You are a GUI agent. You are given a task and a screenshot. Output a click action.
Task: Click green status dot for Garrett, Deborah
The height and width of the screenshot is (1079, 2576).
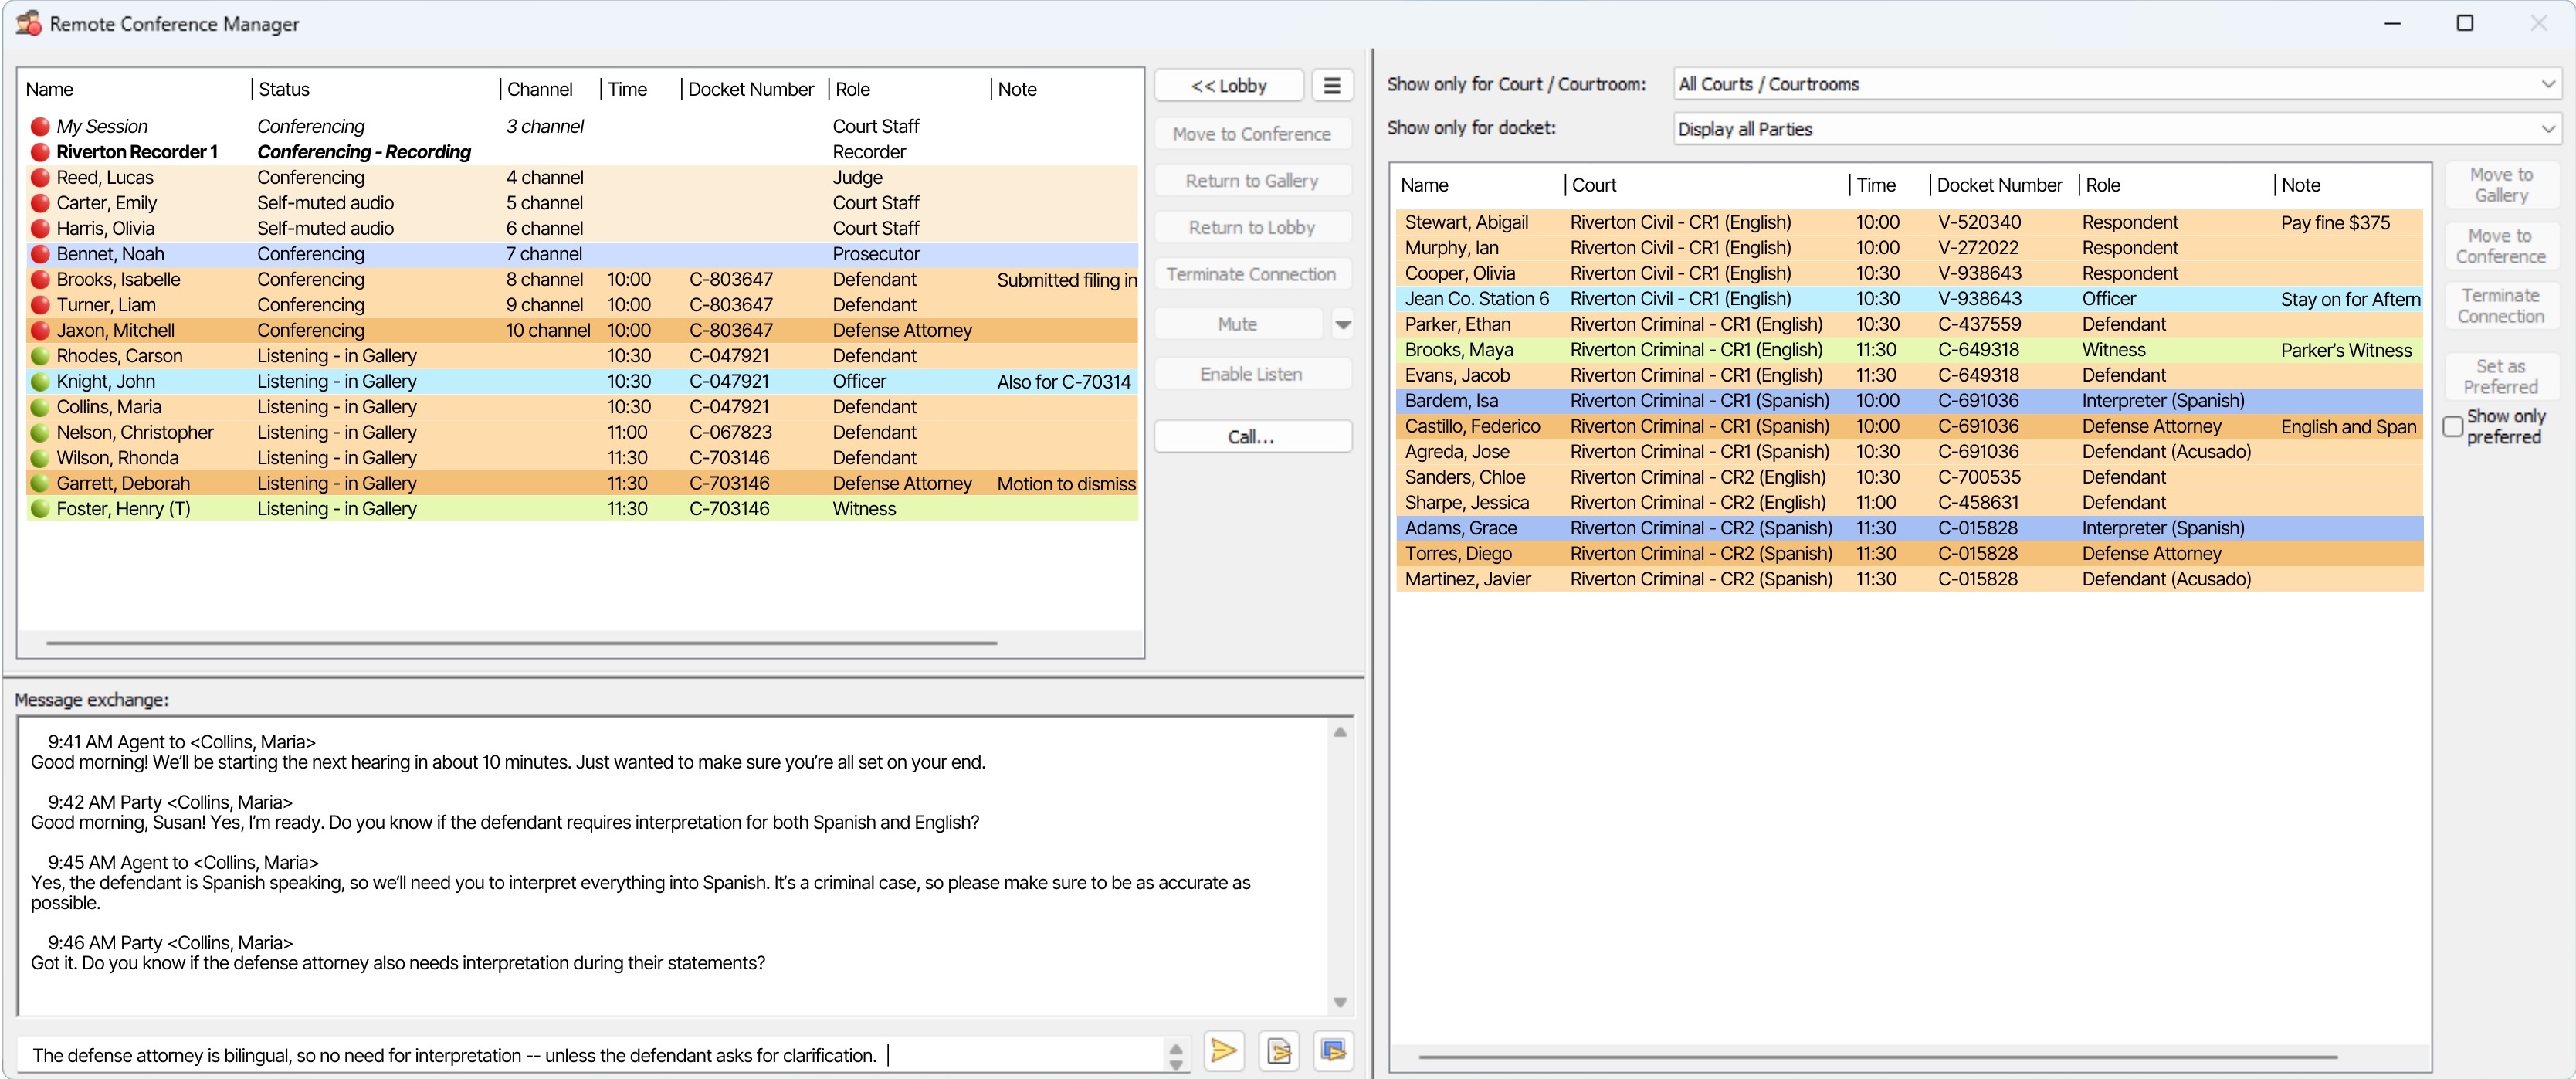pyautogui.click(x=40, y=484)
